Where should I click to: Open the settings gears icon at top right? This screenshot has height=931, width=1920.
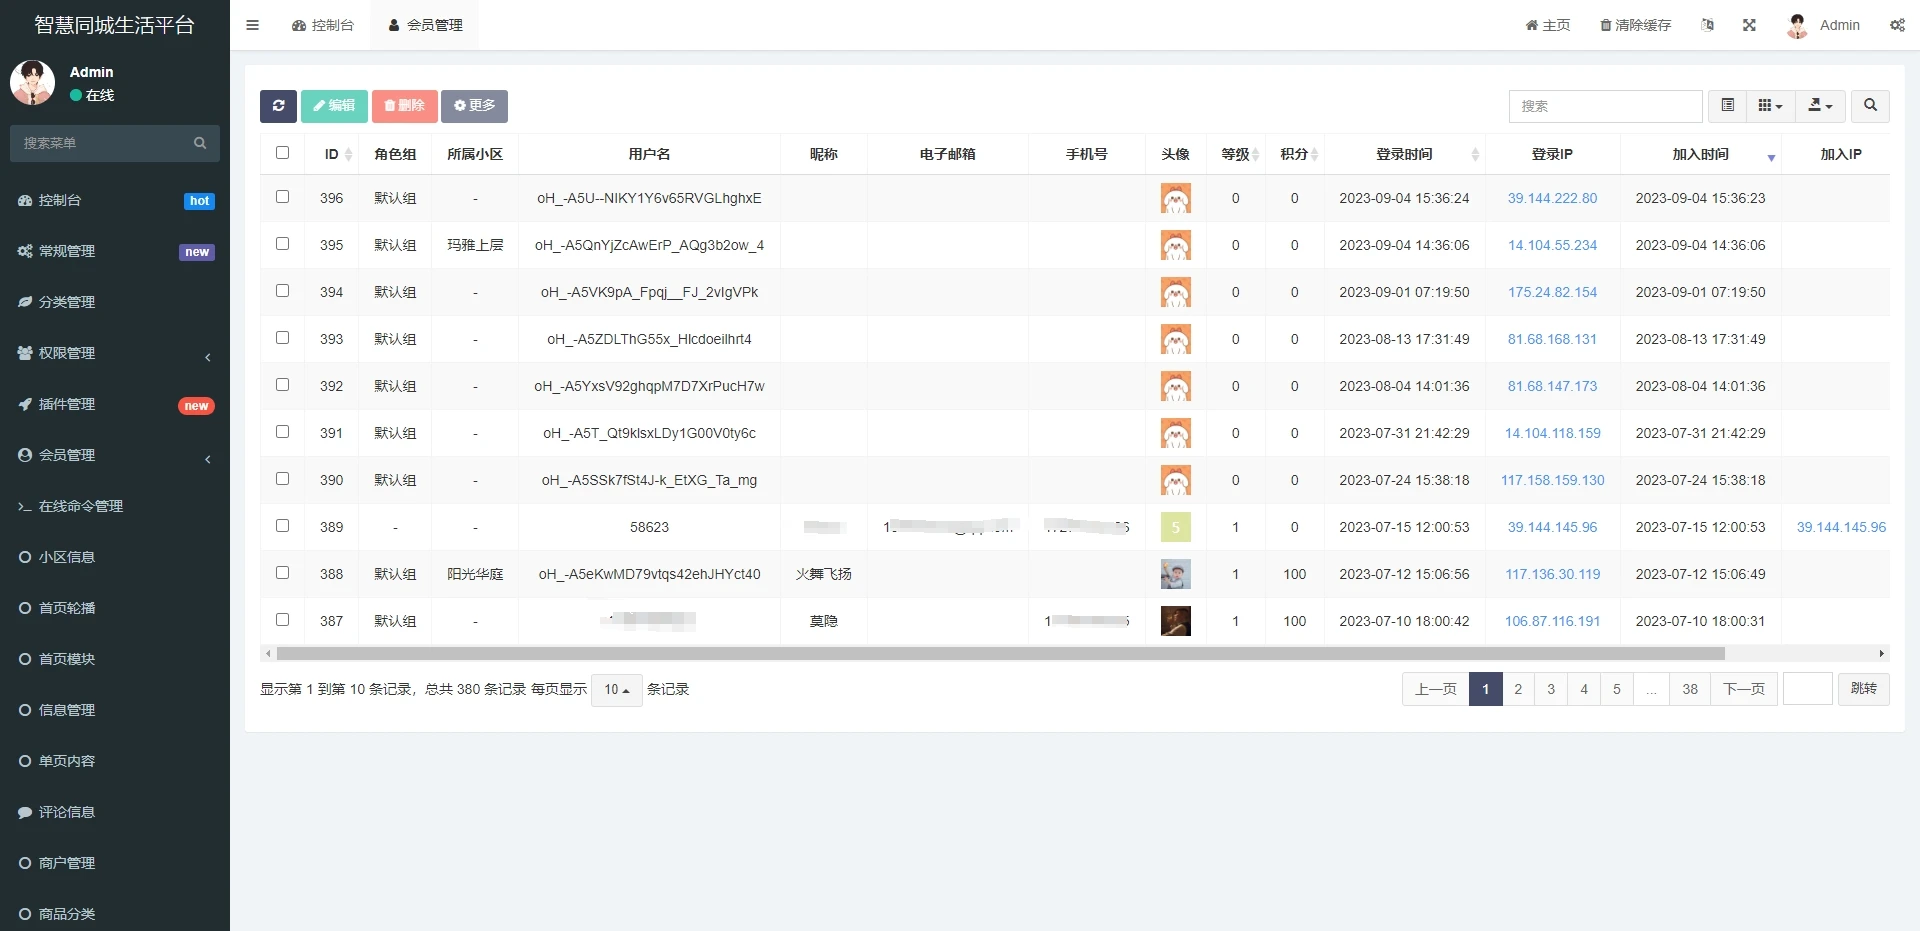[1897, 25]
